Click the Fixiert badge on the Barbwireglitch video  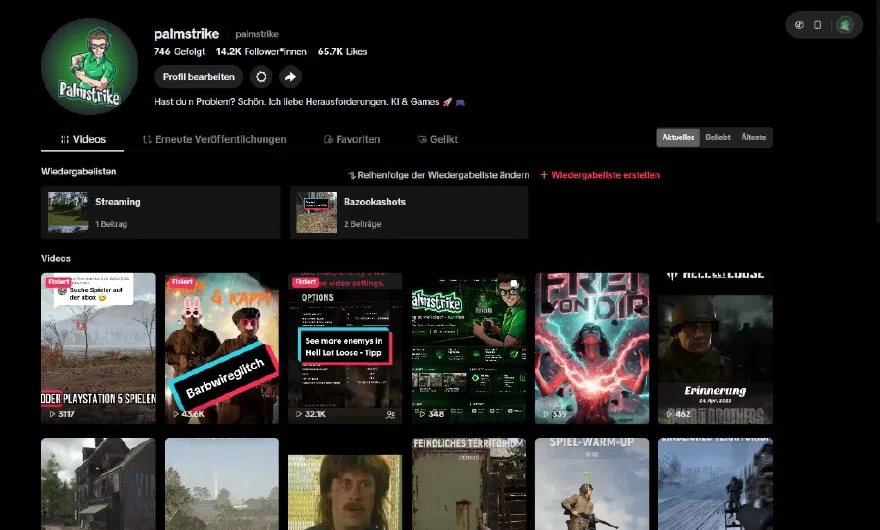pyautogui.click(x=182, y=282)
